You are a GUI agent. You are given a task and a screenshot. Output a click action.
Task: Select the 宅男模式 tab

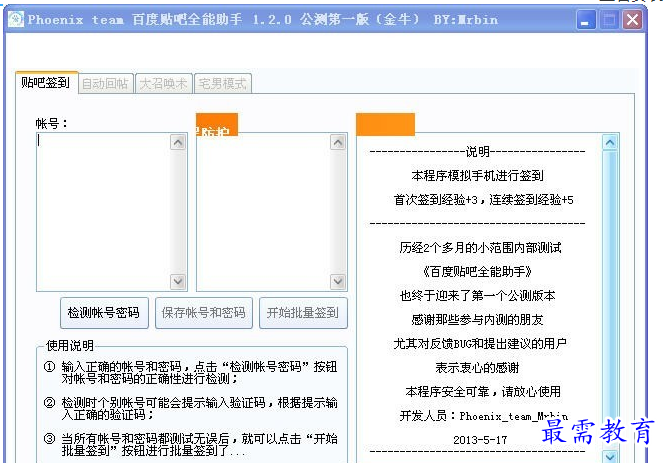[222, 83]
